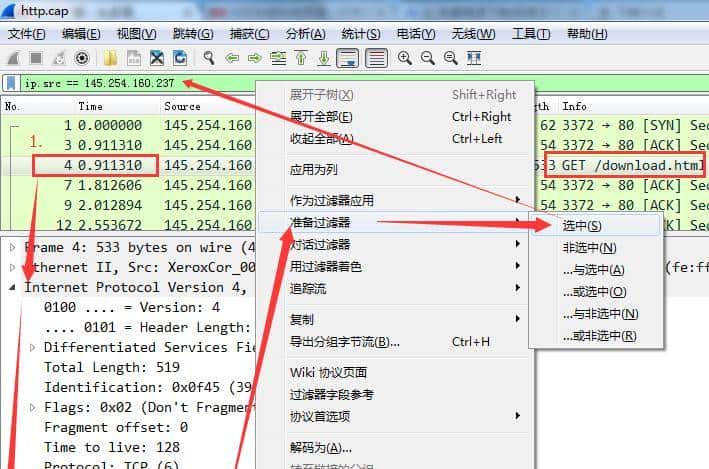The width and height of the screenshot is (709, 469).
Task: Open 准备过滤器 submenu
Action: 395,222
